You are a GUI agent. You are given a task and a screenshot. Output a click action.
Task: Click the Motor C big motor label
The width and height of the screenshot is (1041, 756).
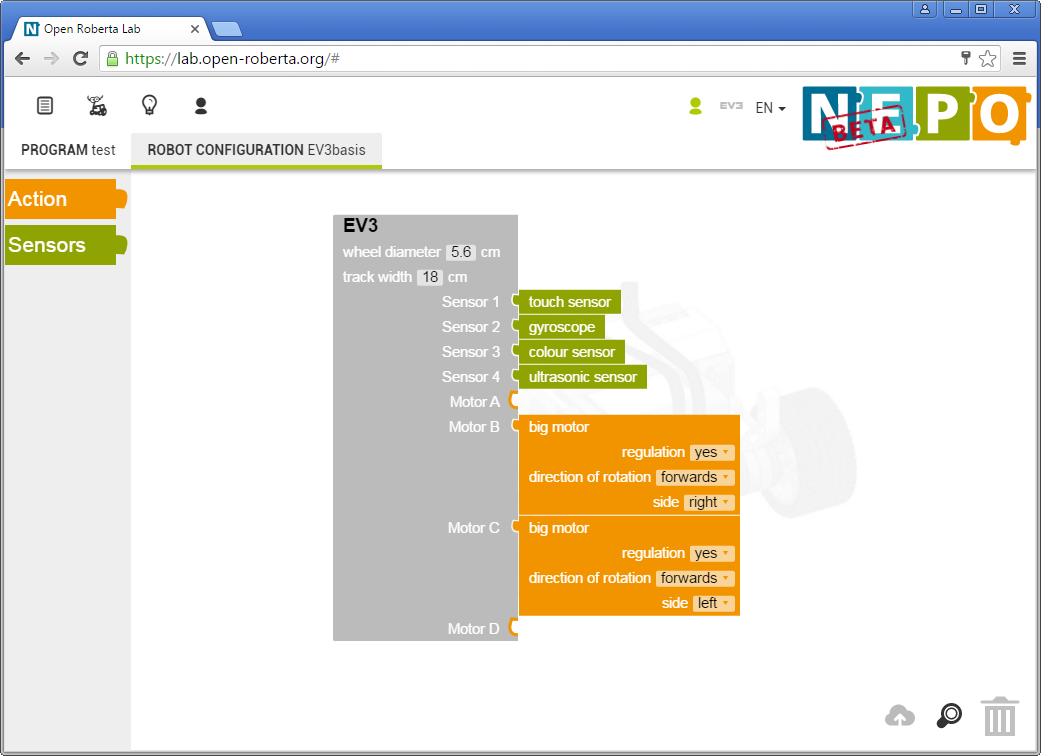pos(558,528)
